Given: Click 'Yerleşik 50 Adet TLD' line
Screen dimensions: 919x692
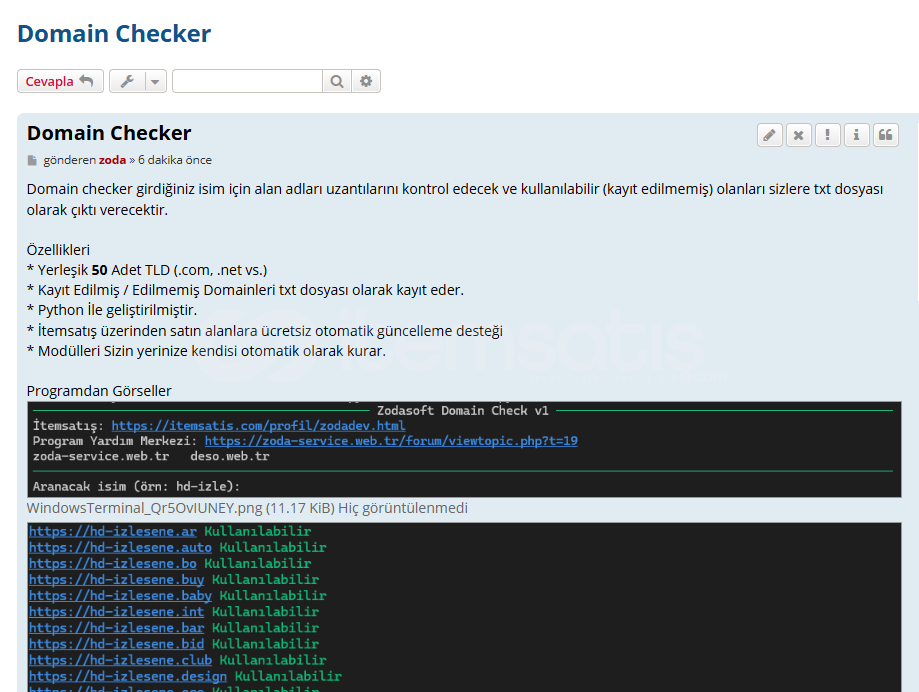Looking at the screenshot, I should tap(147, 270).
